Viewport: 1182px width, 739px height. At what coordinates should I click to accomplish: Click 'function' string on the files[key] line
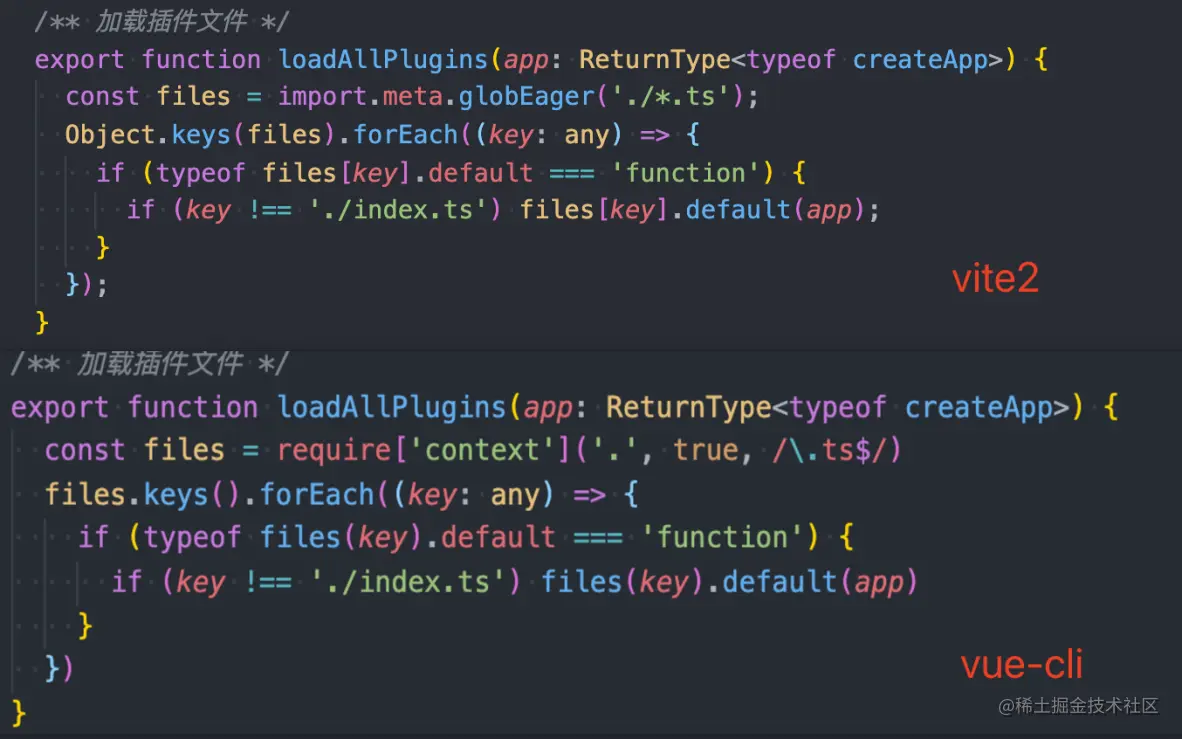click(x=684, y=173)
